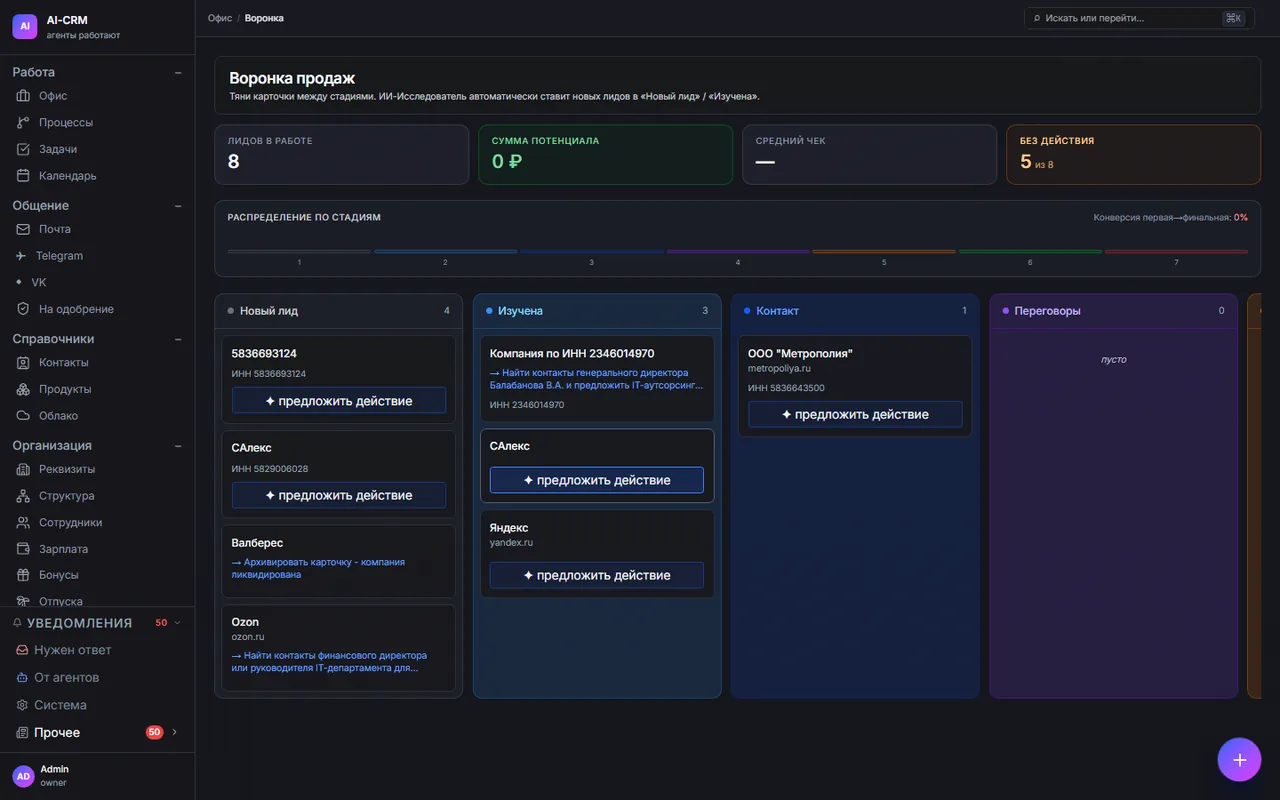Collapse the Работа sidebar section
Image resolution: width=1280 pixels, height=800 pixels.
point(178,72)
